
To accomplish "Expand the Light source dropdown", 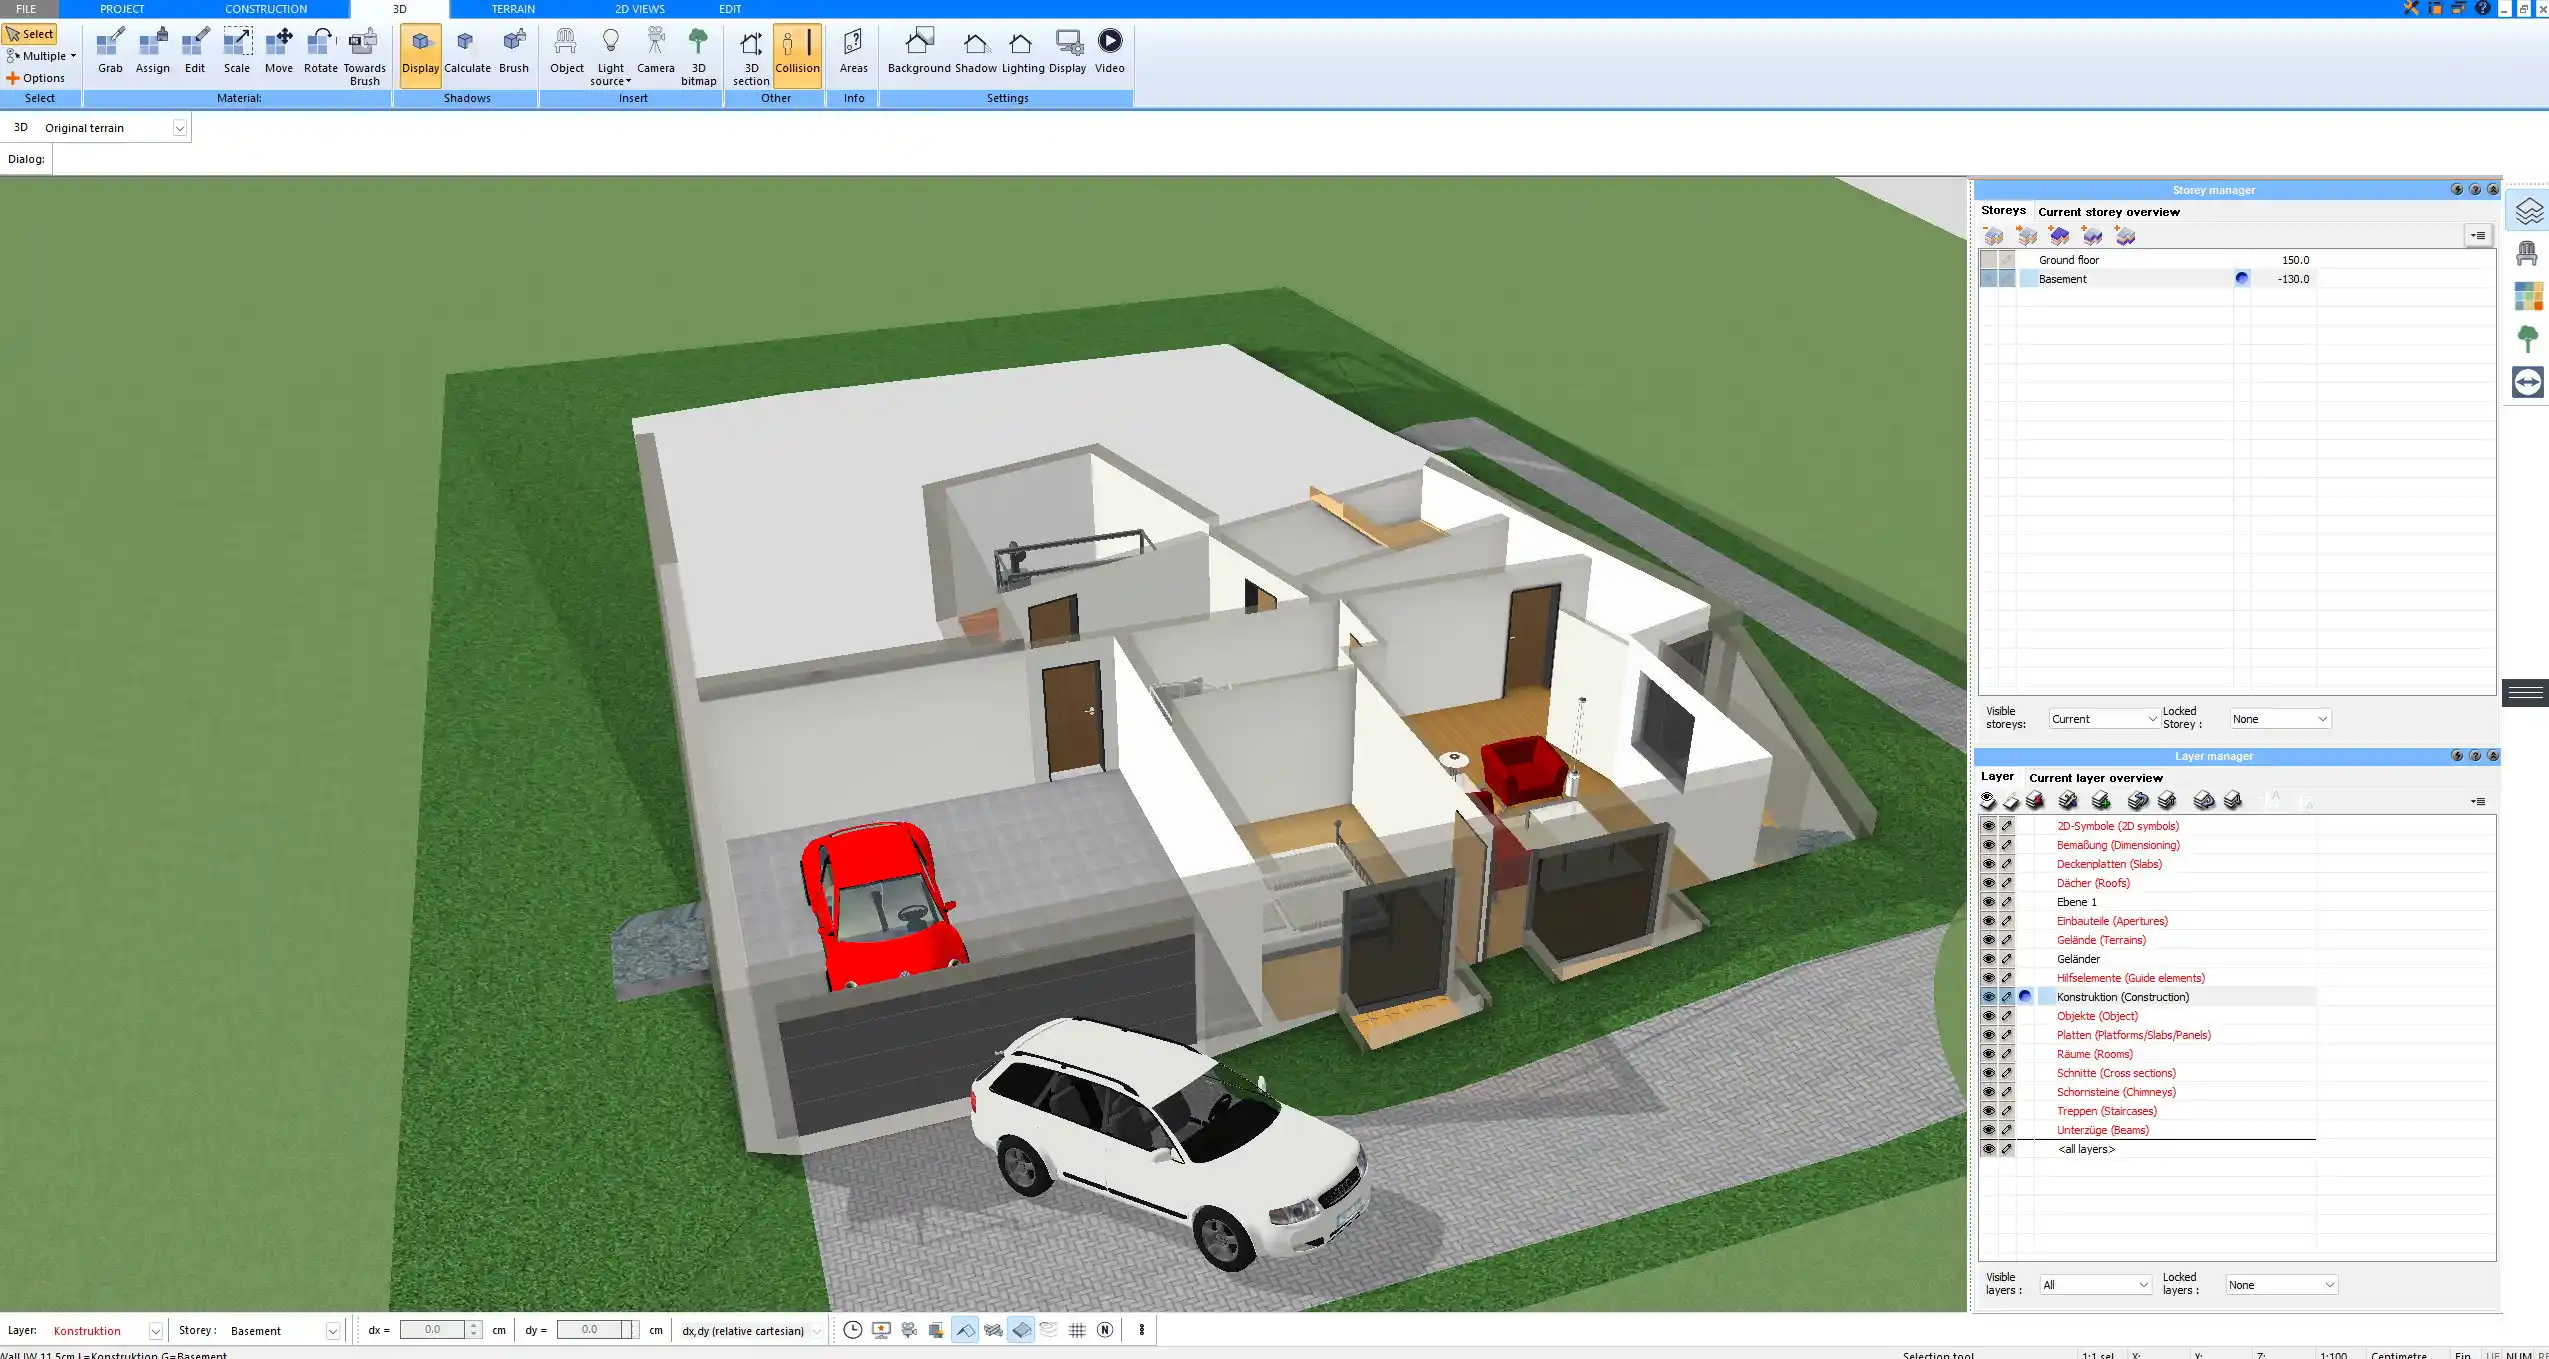I will tap(611, 57).
